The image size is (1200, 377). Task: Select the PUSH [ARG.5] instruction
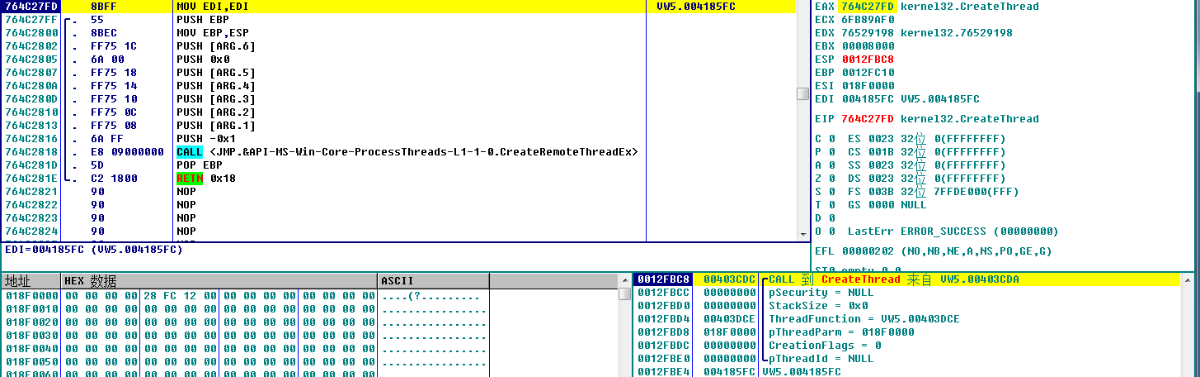[x=215, y=72]
